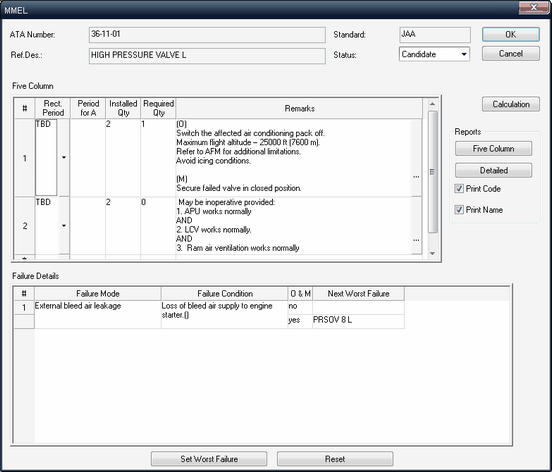Open the Calculation dialog
This screenshot has width=552, height=472.
coord(510,104)
